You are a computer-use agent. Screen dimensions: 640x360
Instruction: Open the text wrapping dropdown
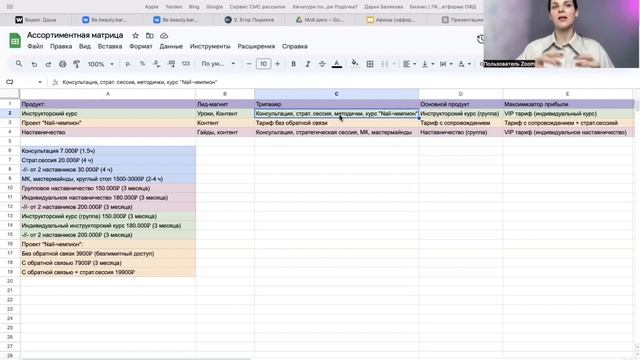pyautogui.click(x=446, y=64)
